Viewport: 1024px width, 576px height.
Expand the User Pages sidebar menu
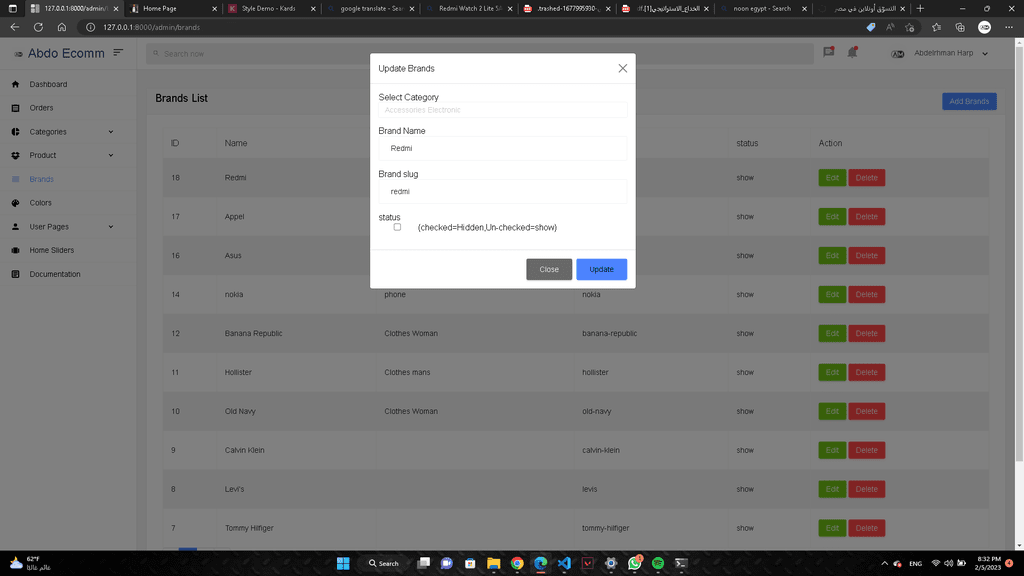tap(110, 227)
